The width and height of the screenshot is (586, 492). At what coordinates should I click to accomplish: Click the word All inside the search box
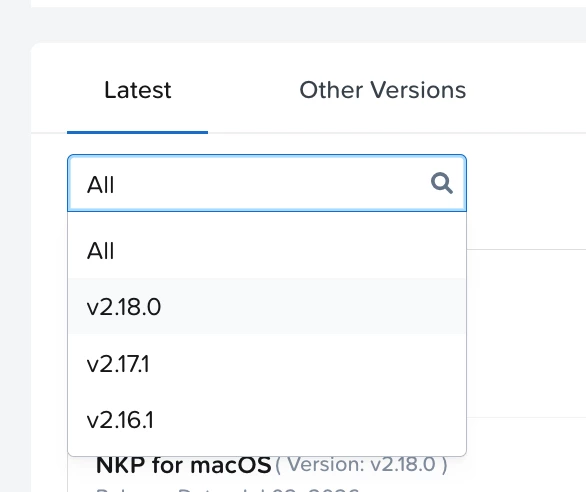pos(100,185)
